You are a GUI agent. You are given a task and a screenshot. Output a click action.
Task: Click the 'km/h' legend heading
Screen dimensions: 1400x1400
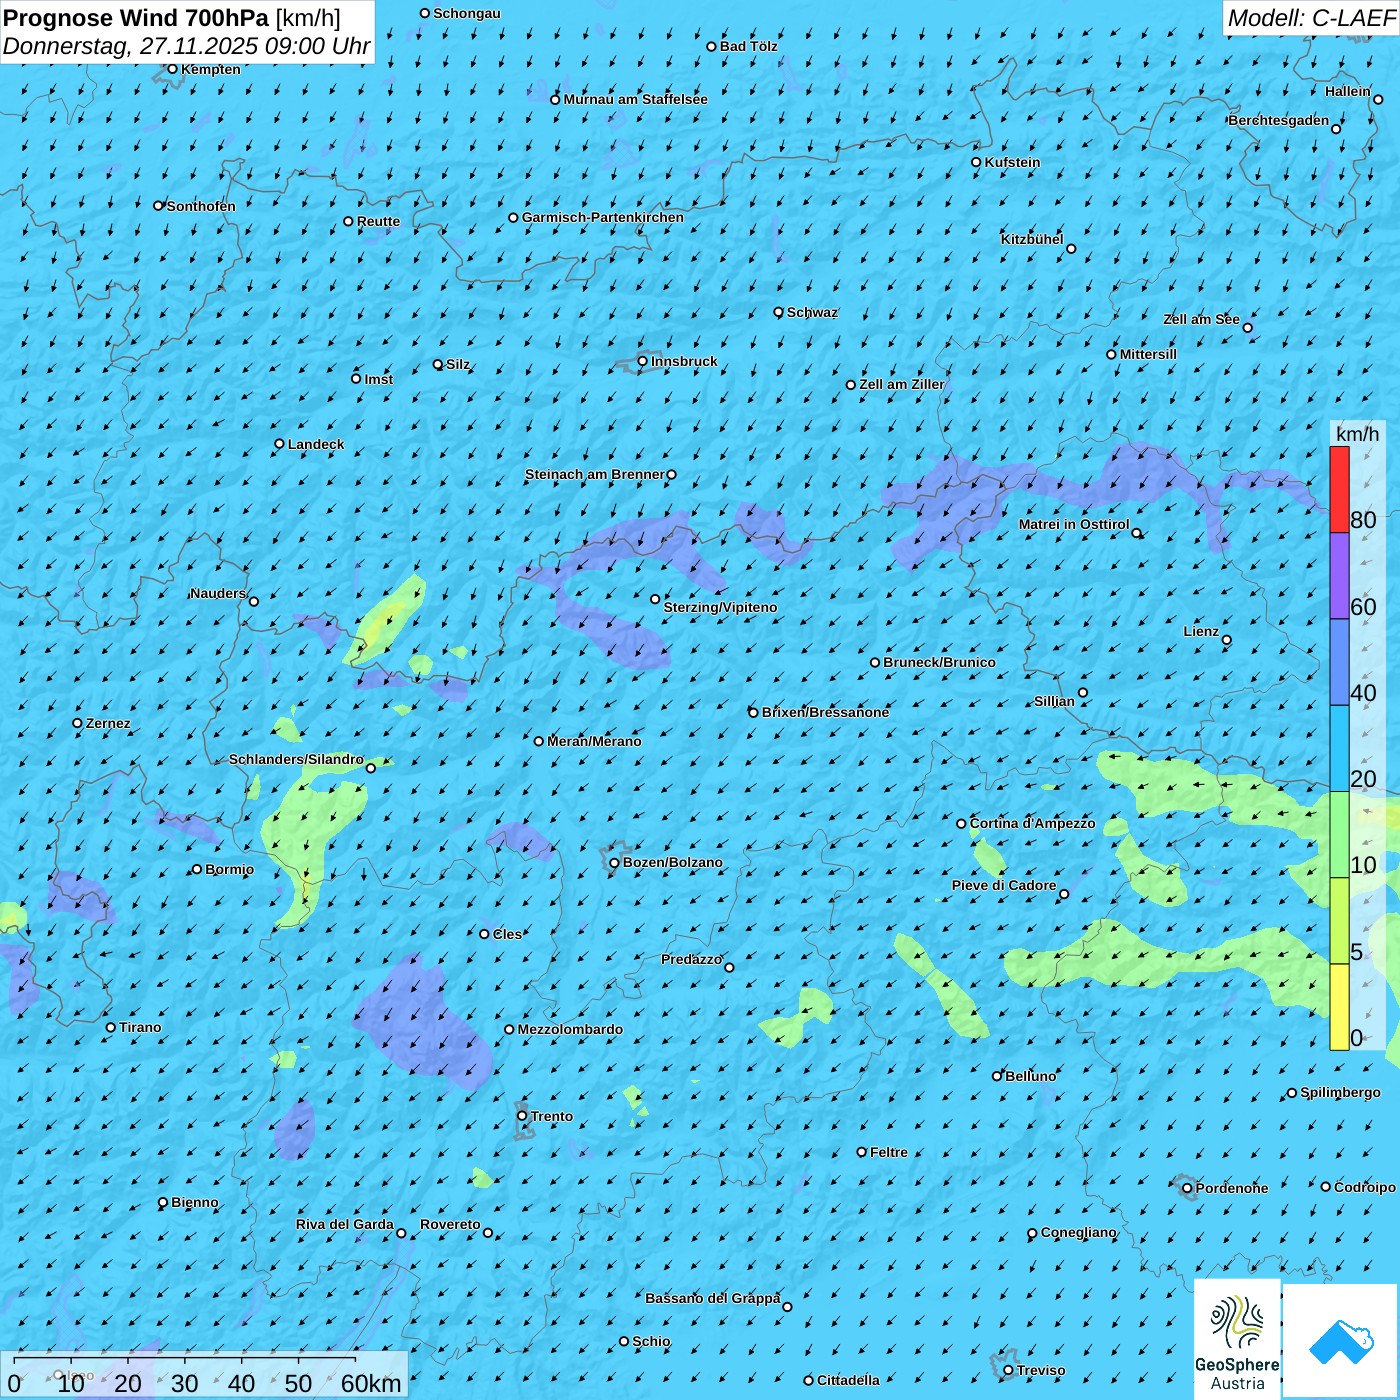(1357, 434)
